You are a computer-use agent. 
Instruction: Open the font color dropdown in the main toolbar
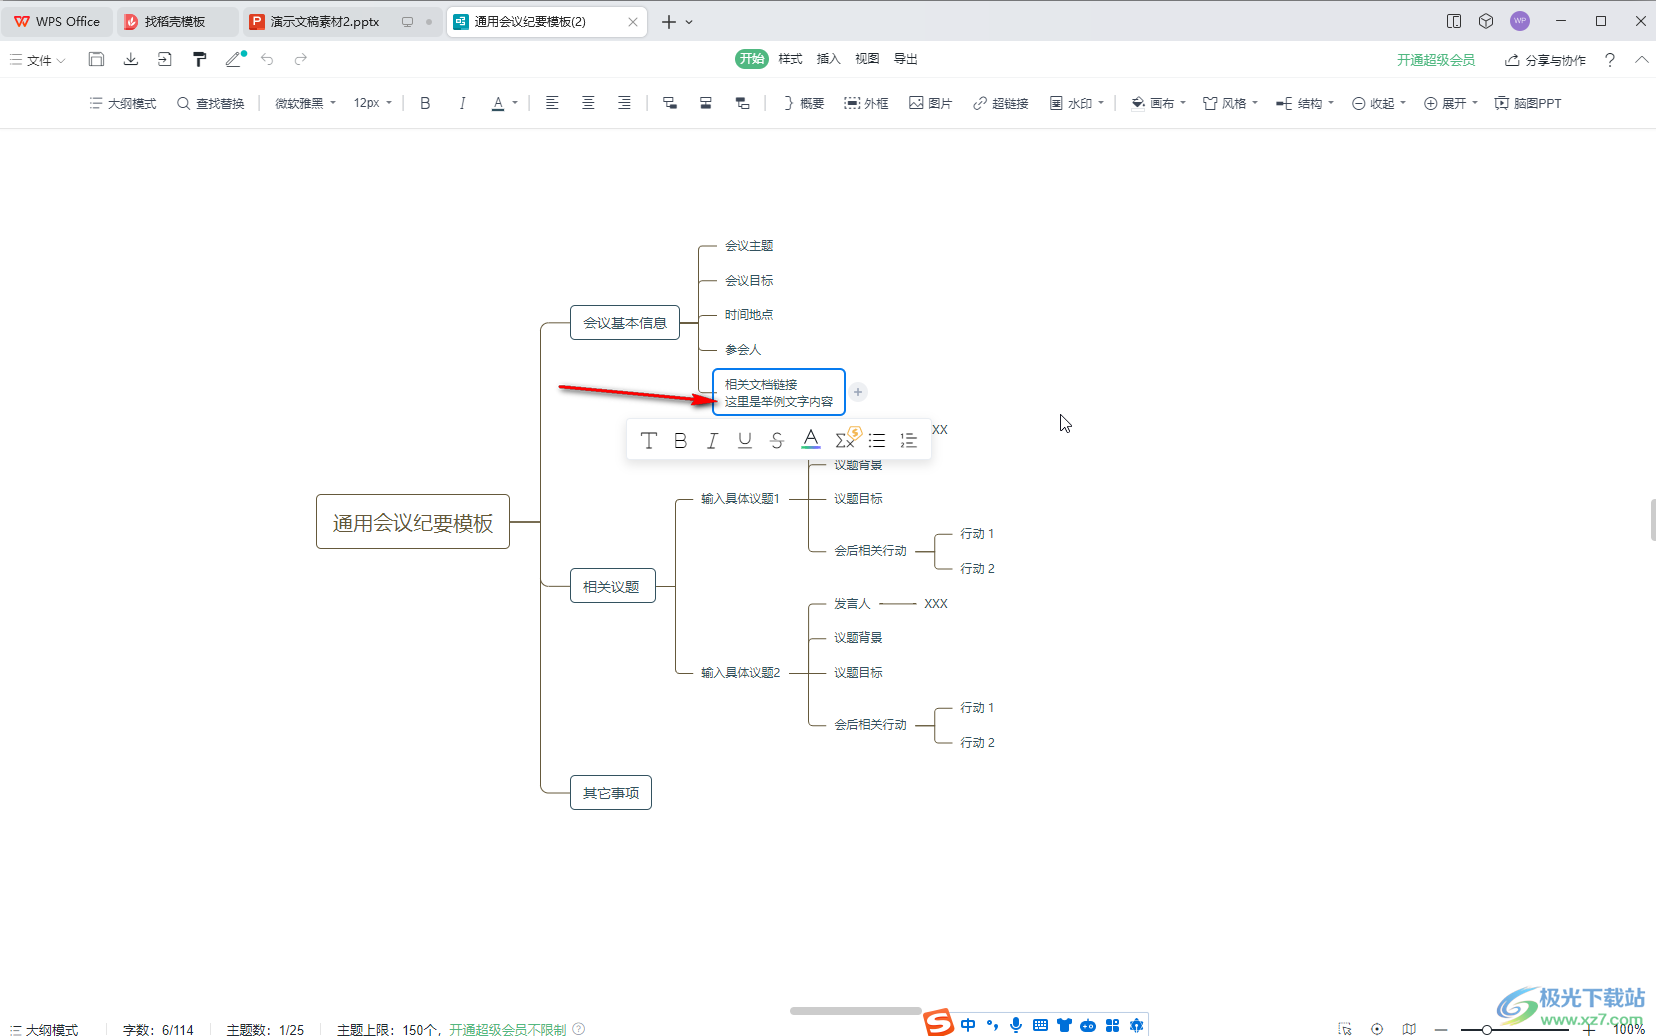coord(515,103)
